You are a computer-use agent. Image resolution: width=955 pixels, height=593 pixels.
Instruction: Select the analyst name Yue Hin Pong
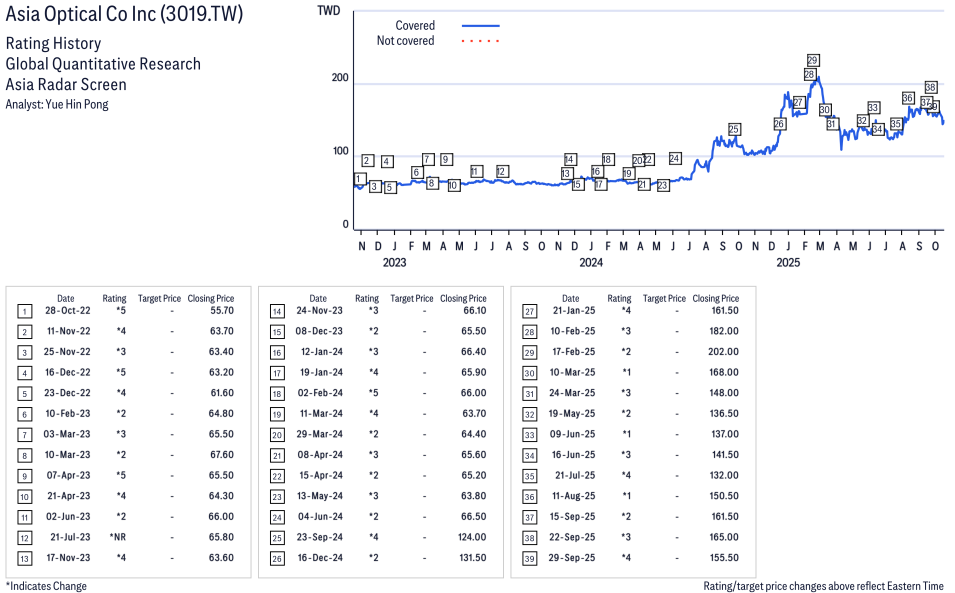coord(77,104)
